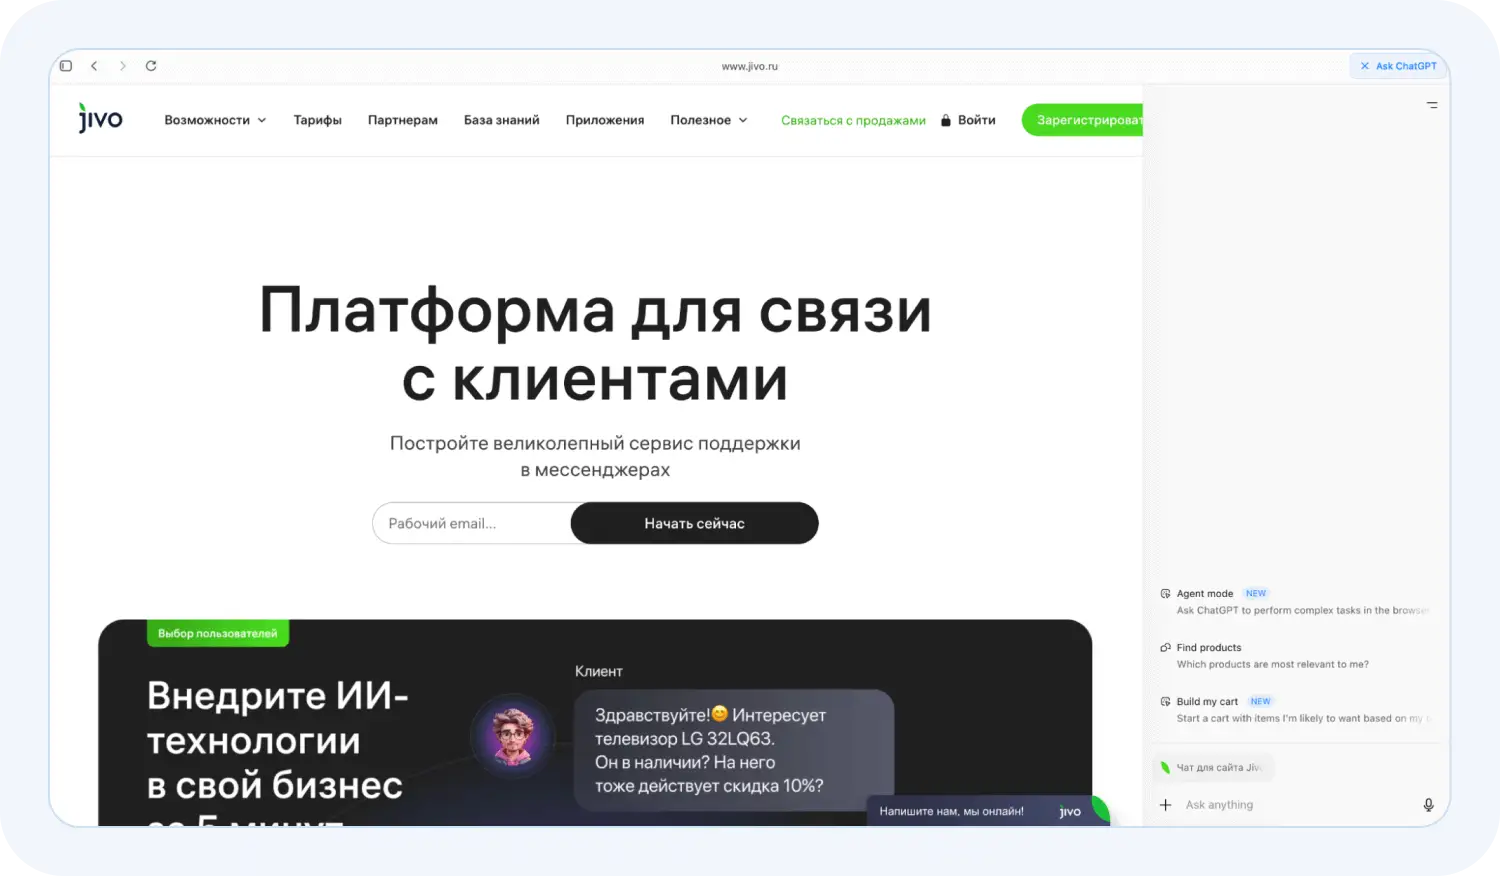Expand the Полезное dropdown menu
This screenshot has width=1500, height=876.
[x=709, y=120]
